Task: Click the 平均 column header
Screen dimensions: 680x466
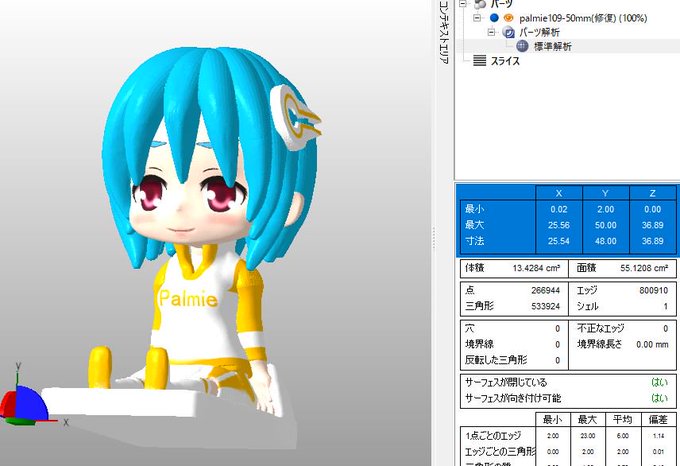Action: (622, 419)
